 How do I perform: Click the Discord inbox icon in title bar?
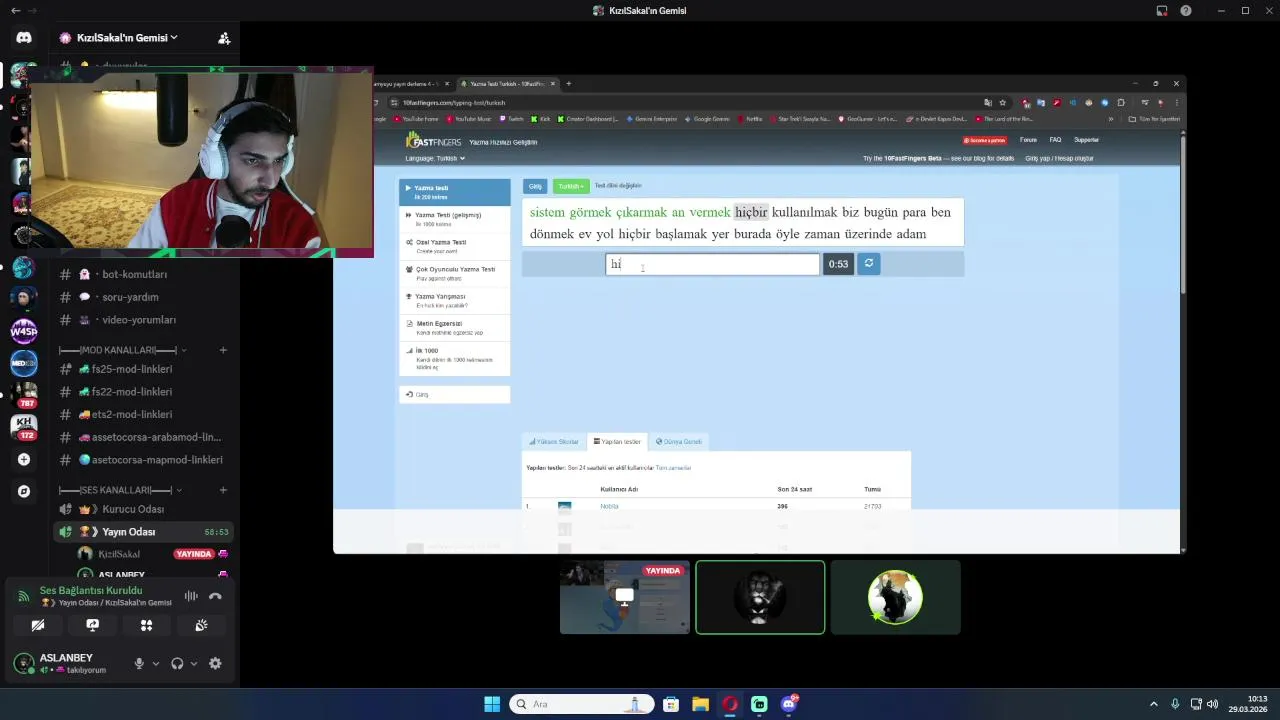pos(1161,10)
